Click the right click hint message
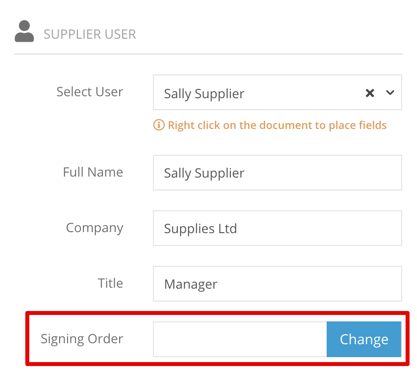417x371 pixels. pyautogui.click(x=277, y=125)
